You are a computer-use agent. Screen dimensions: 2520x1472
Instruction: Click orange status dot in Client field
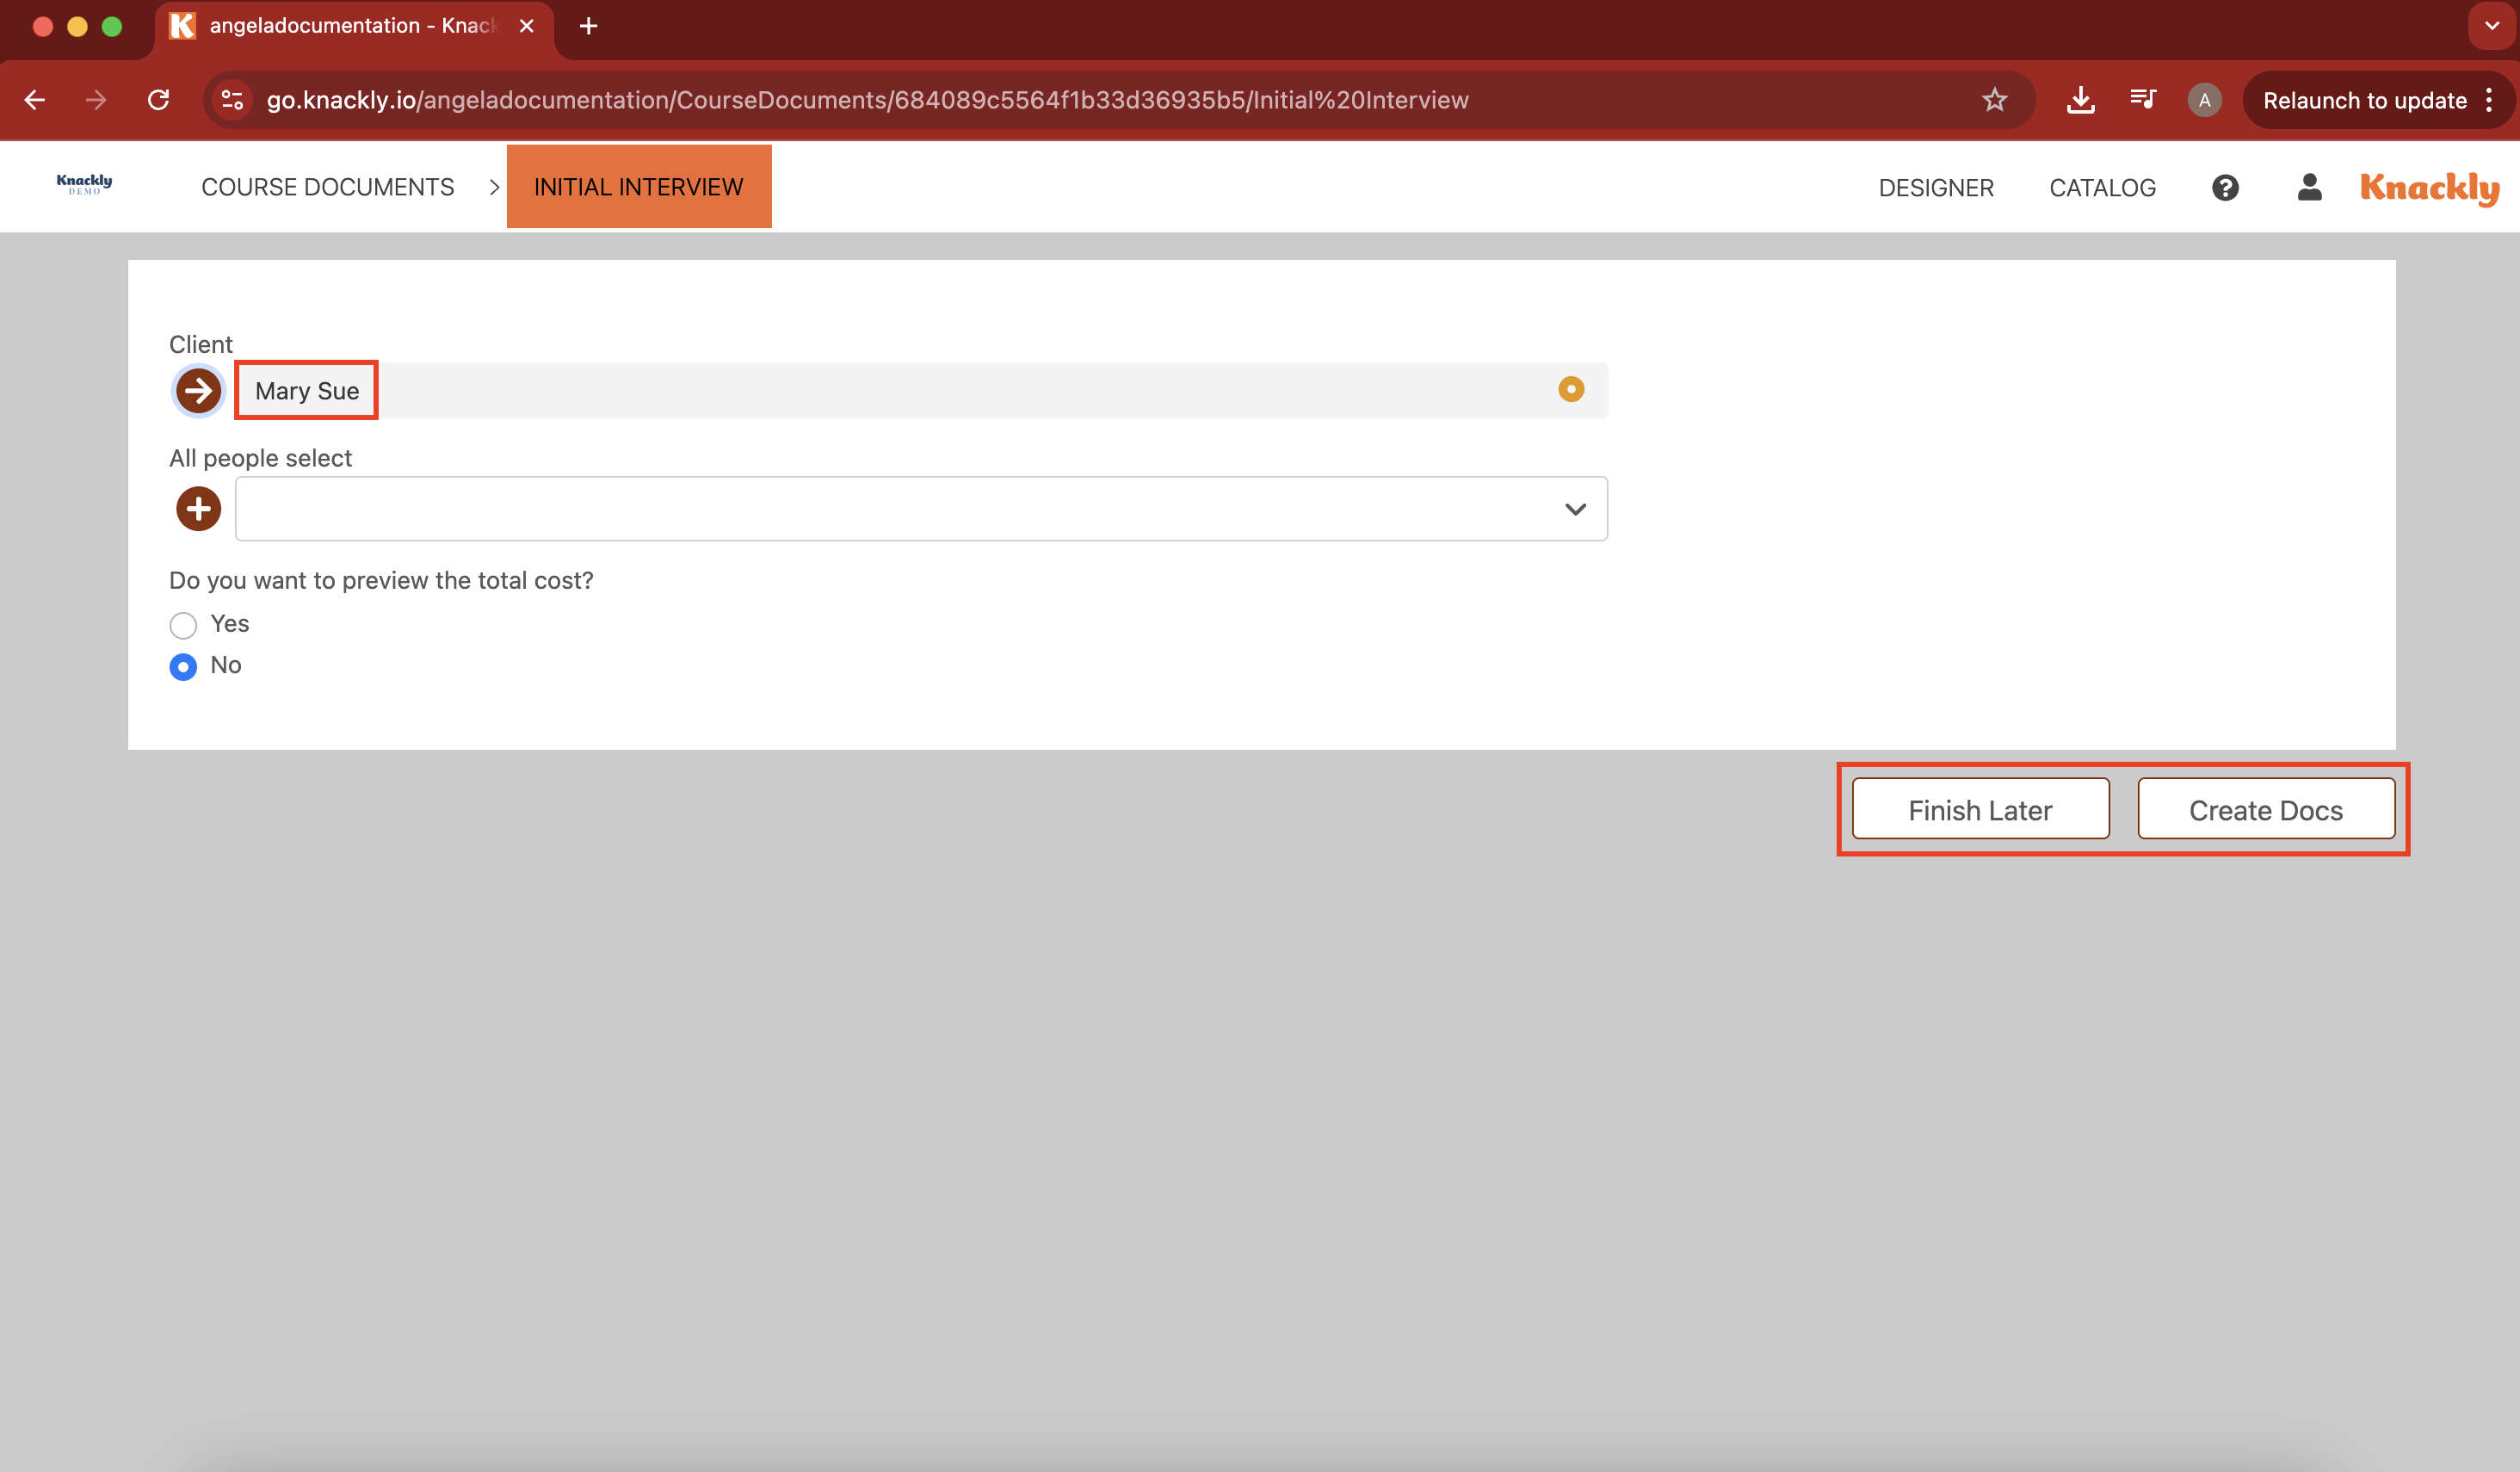[x=1571, y=389]
